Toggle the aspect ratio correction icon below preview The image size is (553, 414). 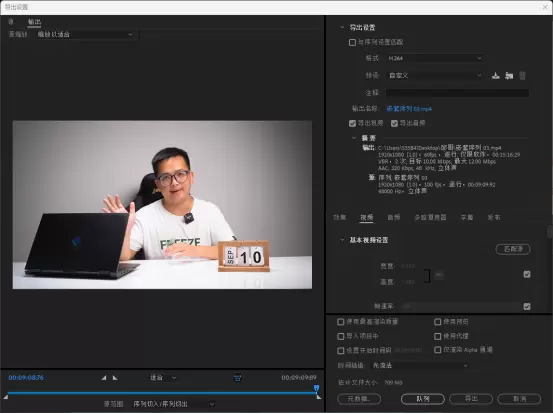[237, 378]
